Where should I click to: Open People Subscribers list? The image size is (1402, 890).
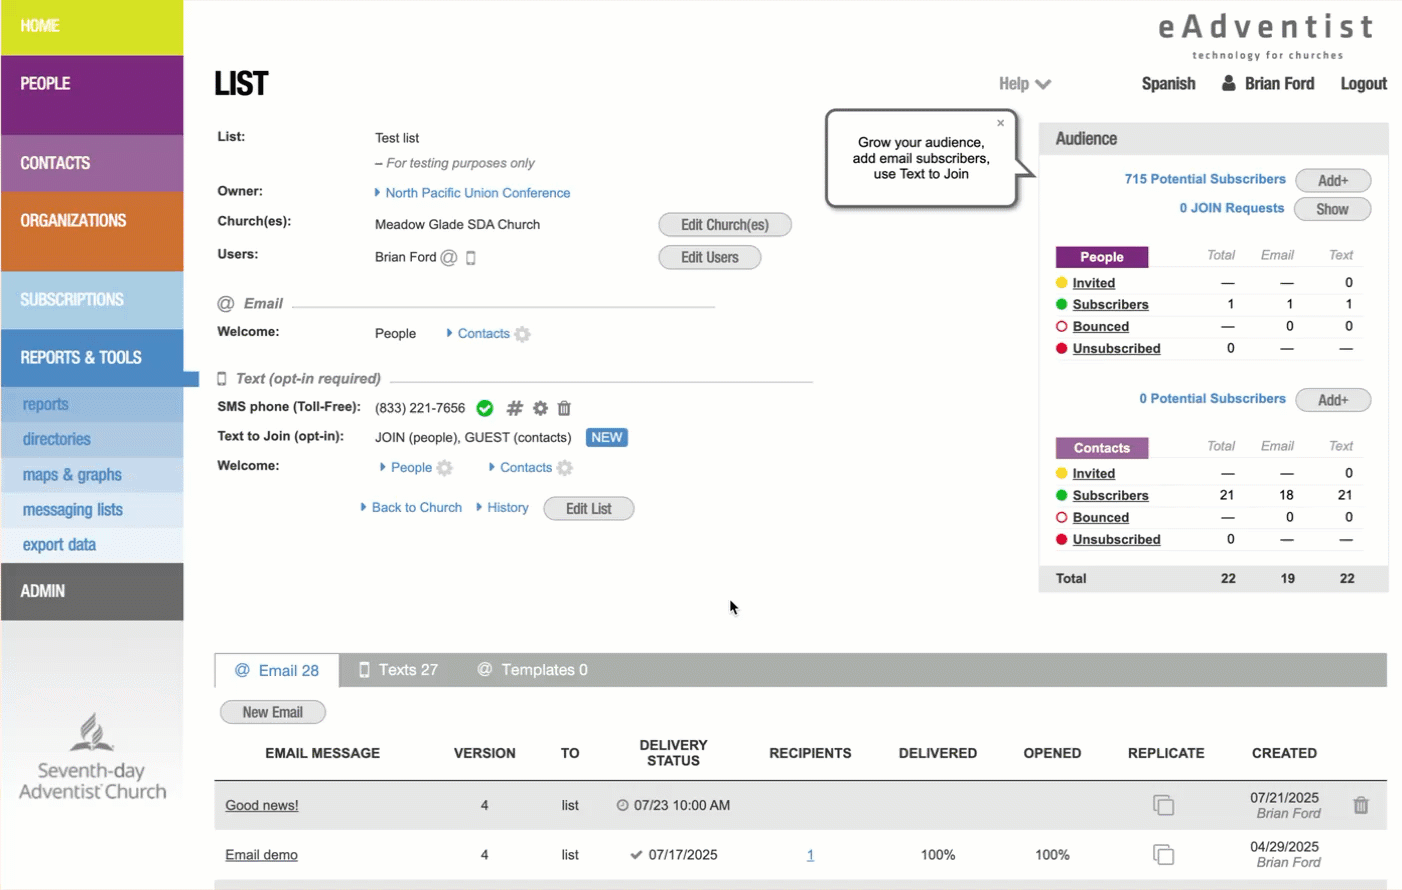[1110, 305]
